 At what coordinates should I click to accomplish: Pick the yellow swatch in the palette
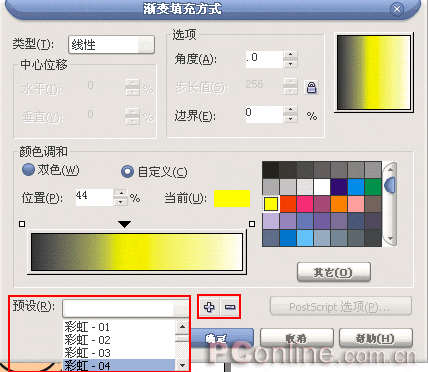[271, 204]
